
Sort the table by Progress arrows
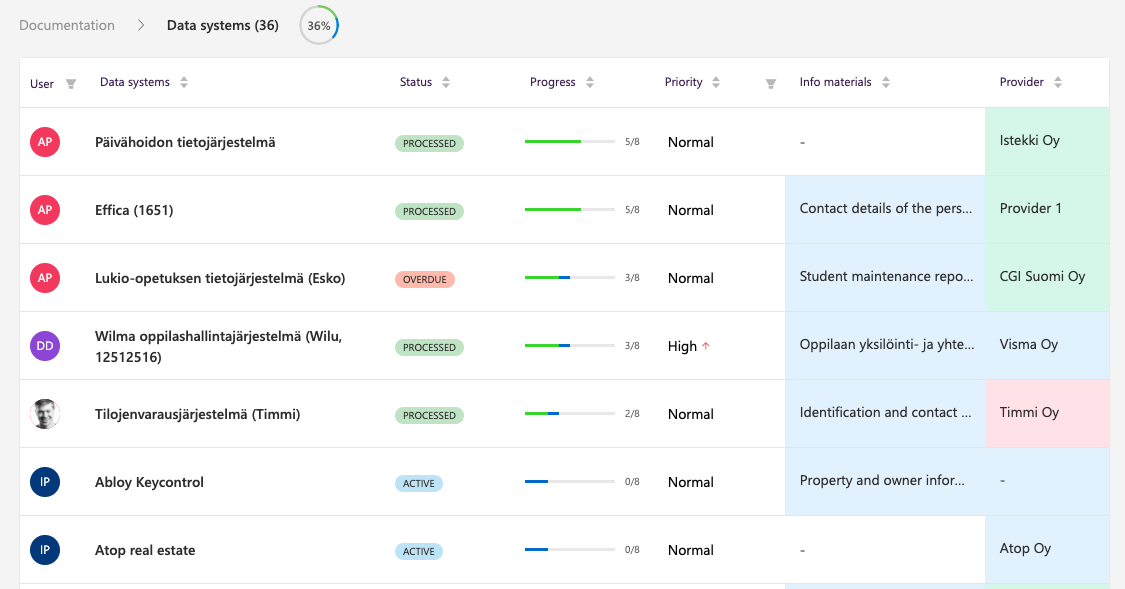(x=590, y=82)
